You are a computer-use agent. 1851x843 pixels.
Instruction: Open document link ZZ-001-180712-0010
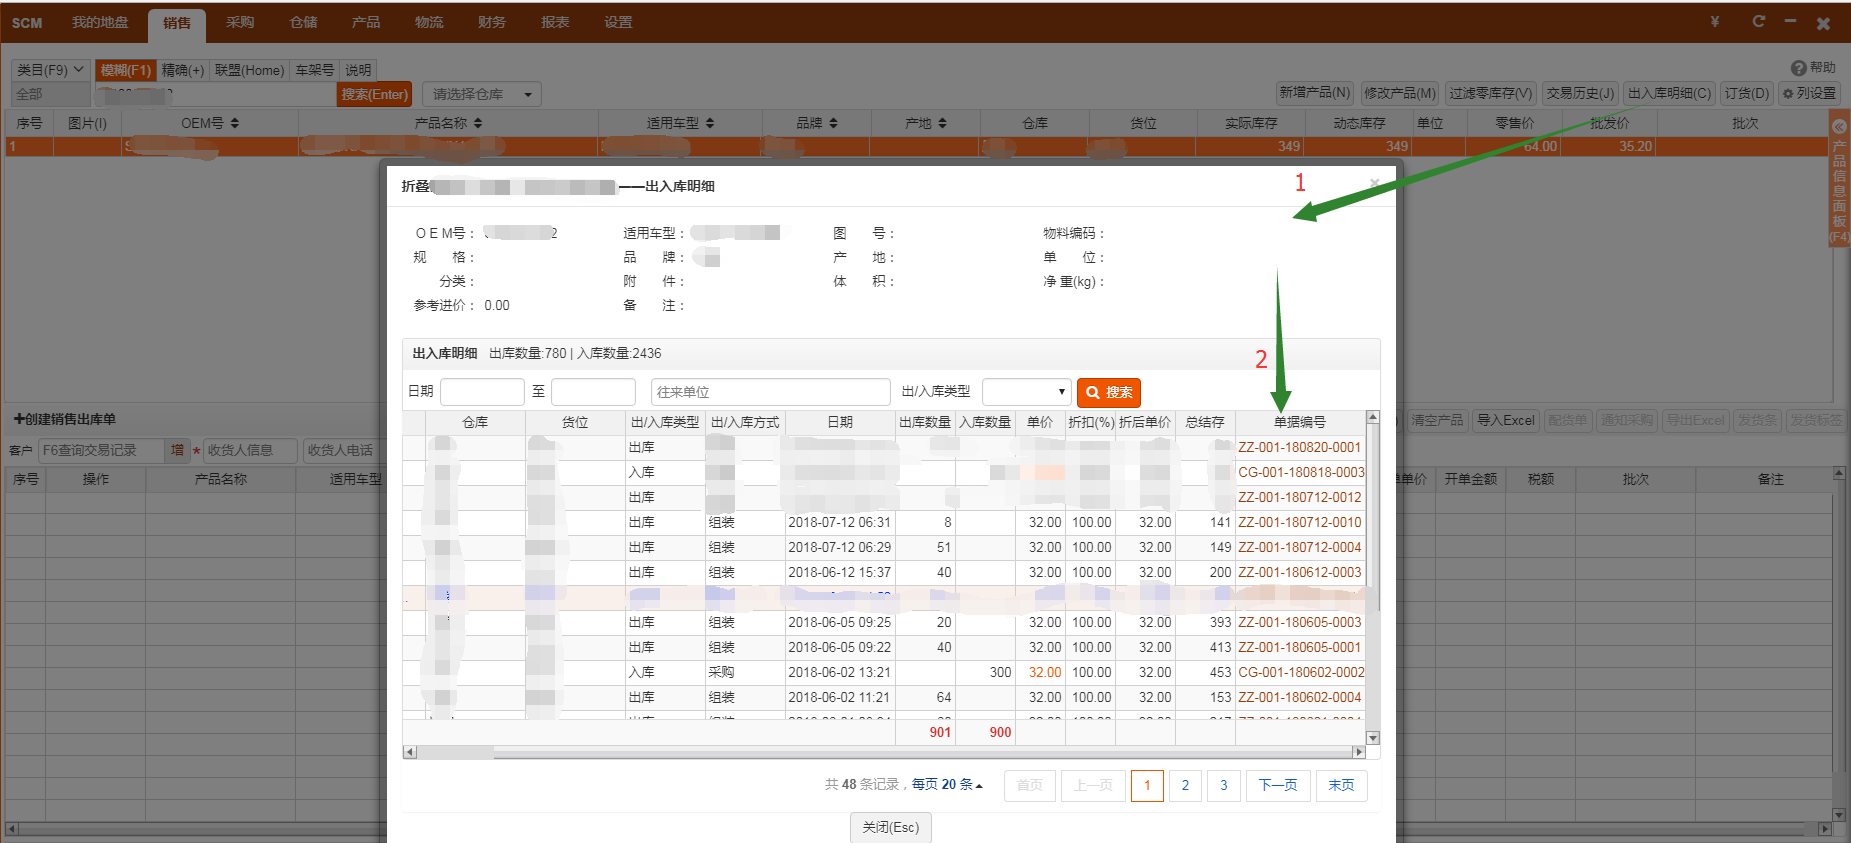pos(1299,522)
